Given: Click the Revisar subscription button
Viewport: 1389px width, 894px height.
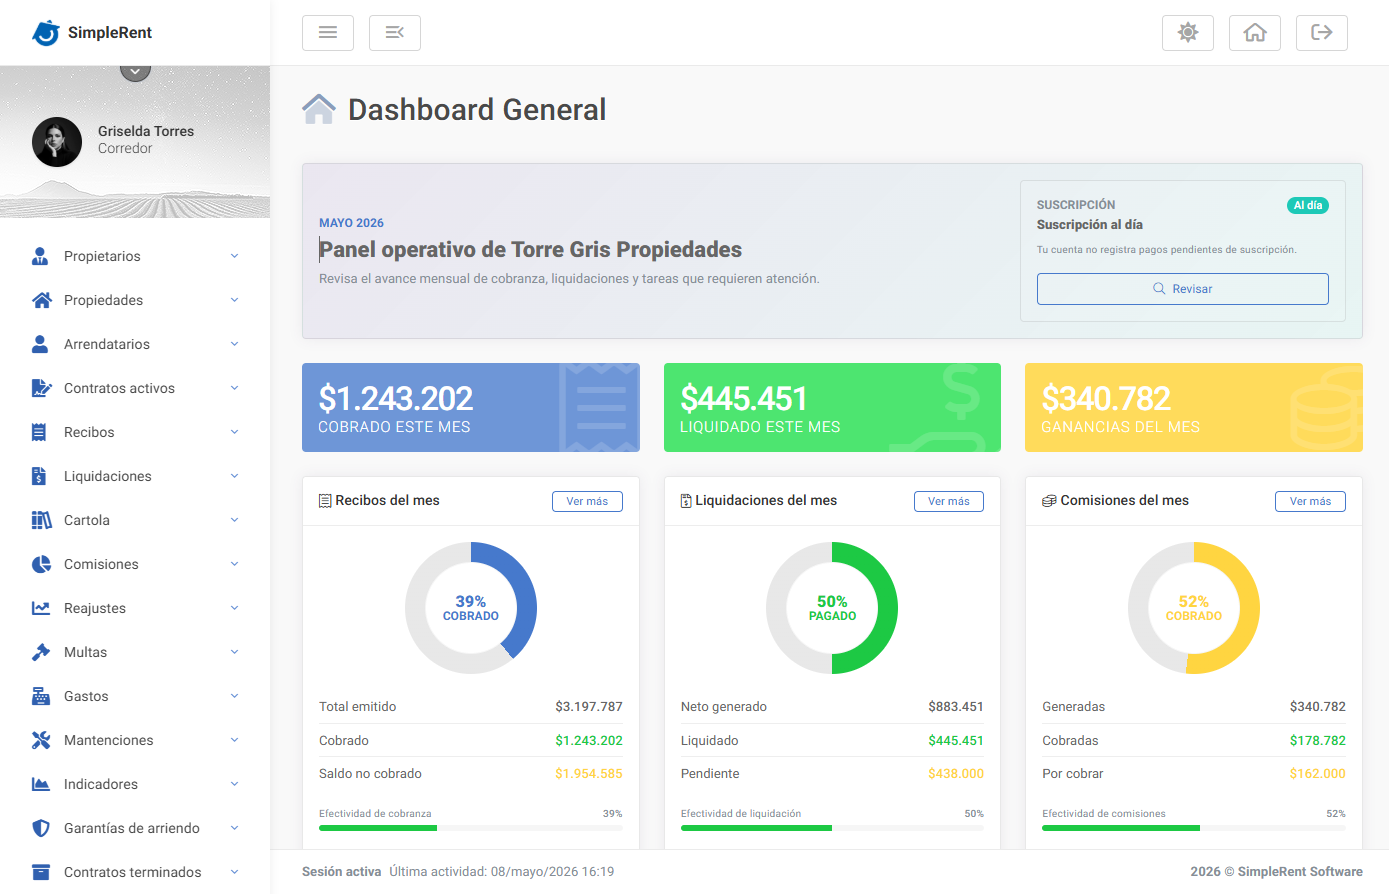Looking at the screenshot, I should 1183,289.
